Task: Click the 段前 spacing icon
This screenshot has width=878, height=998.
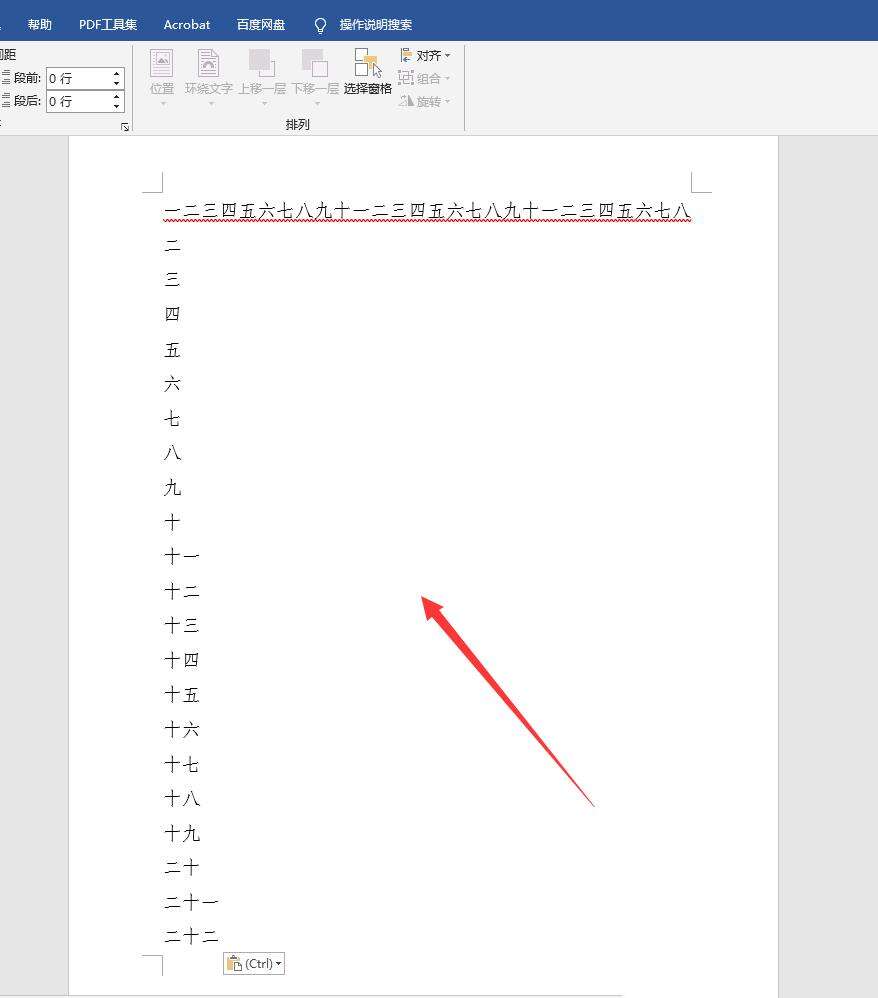Action: (6, 78)
